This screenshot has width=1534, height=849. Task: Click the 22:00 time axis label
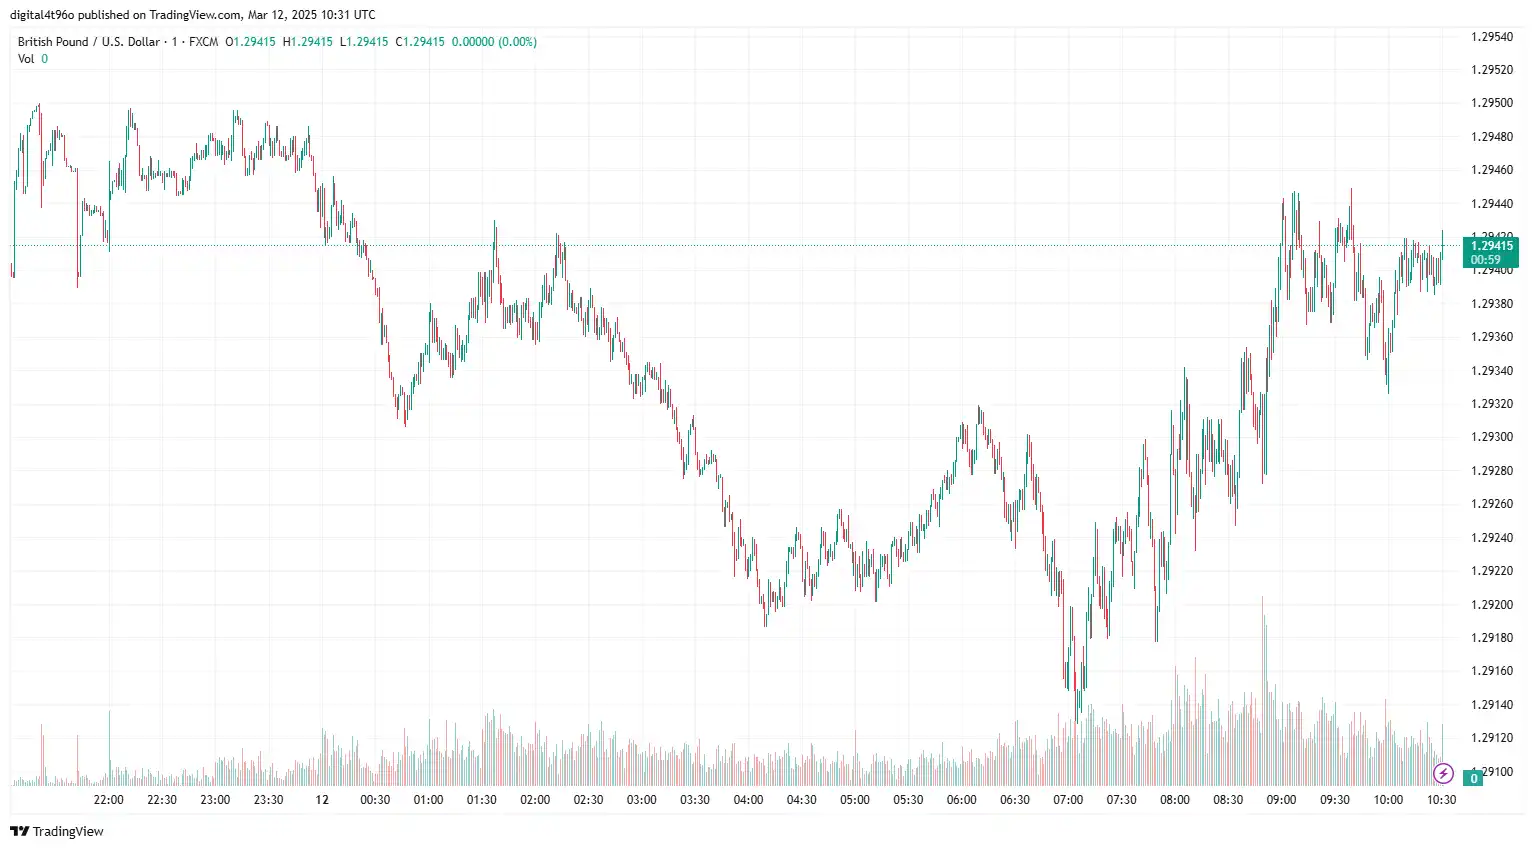[109, 800]
